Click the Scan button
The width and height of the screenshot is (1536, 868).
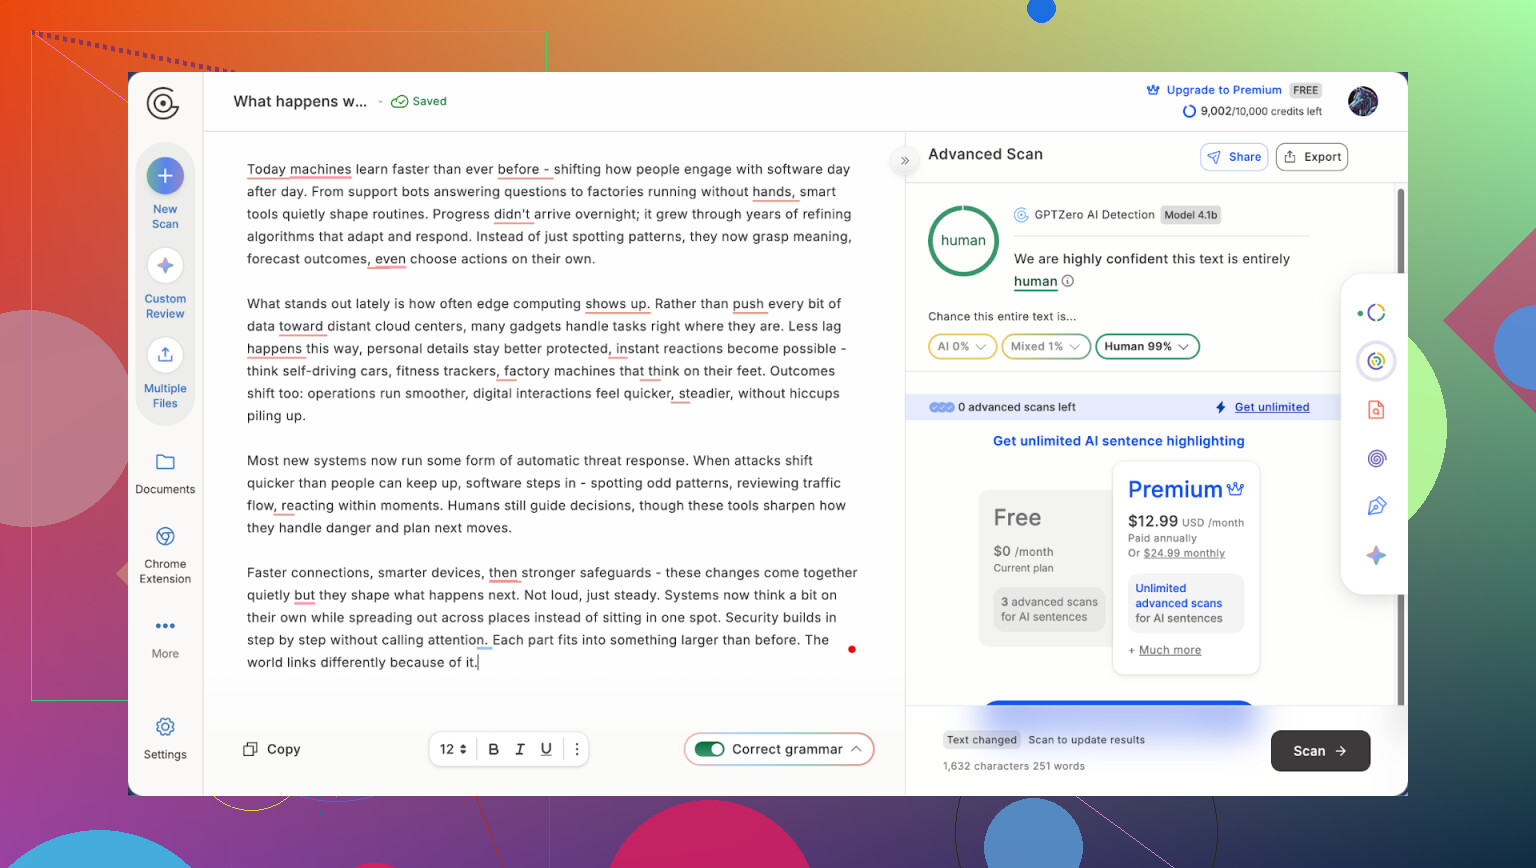[x=1320, y=751]
